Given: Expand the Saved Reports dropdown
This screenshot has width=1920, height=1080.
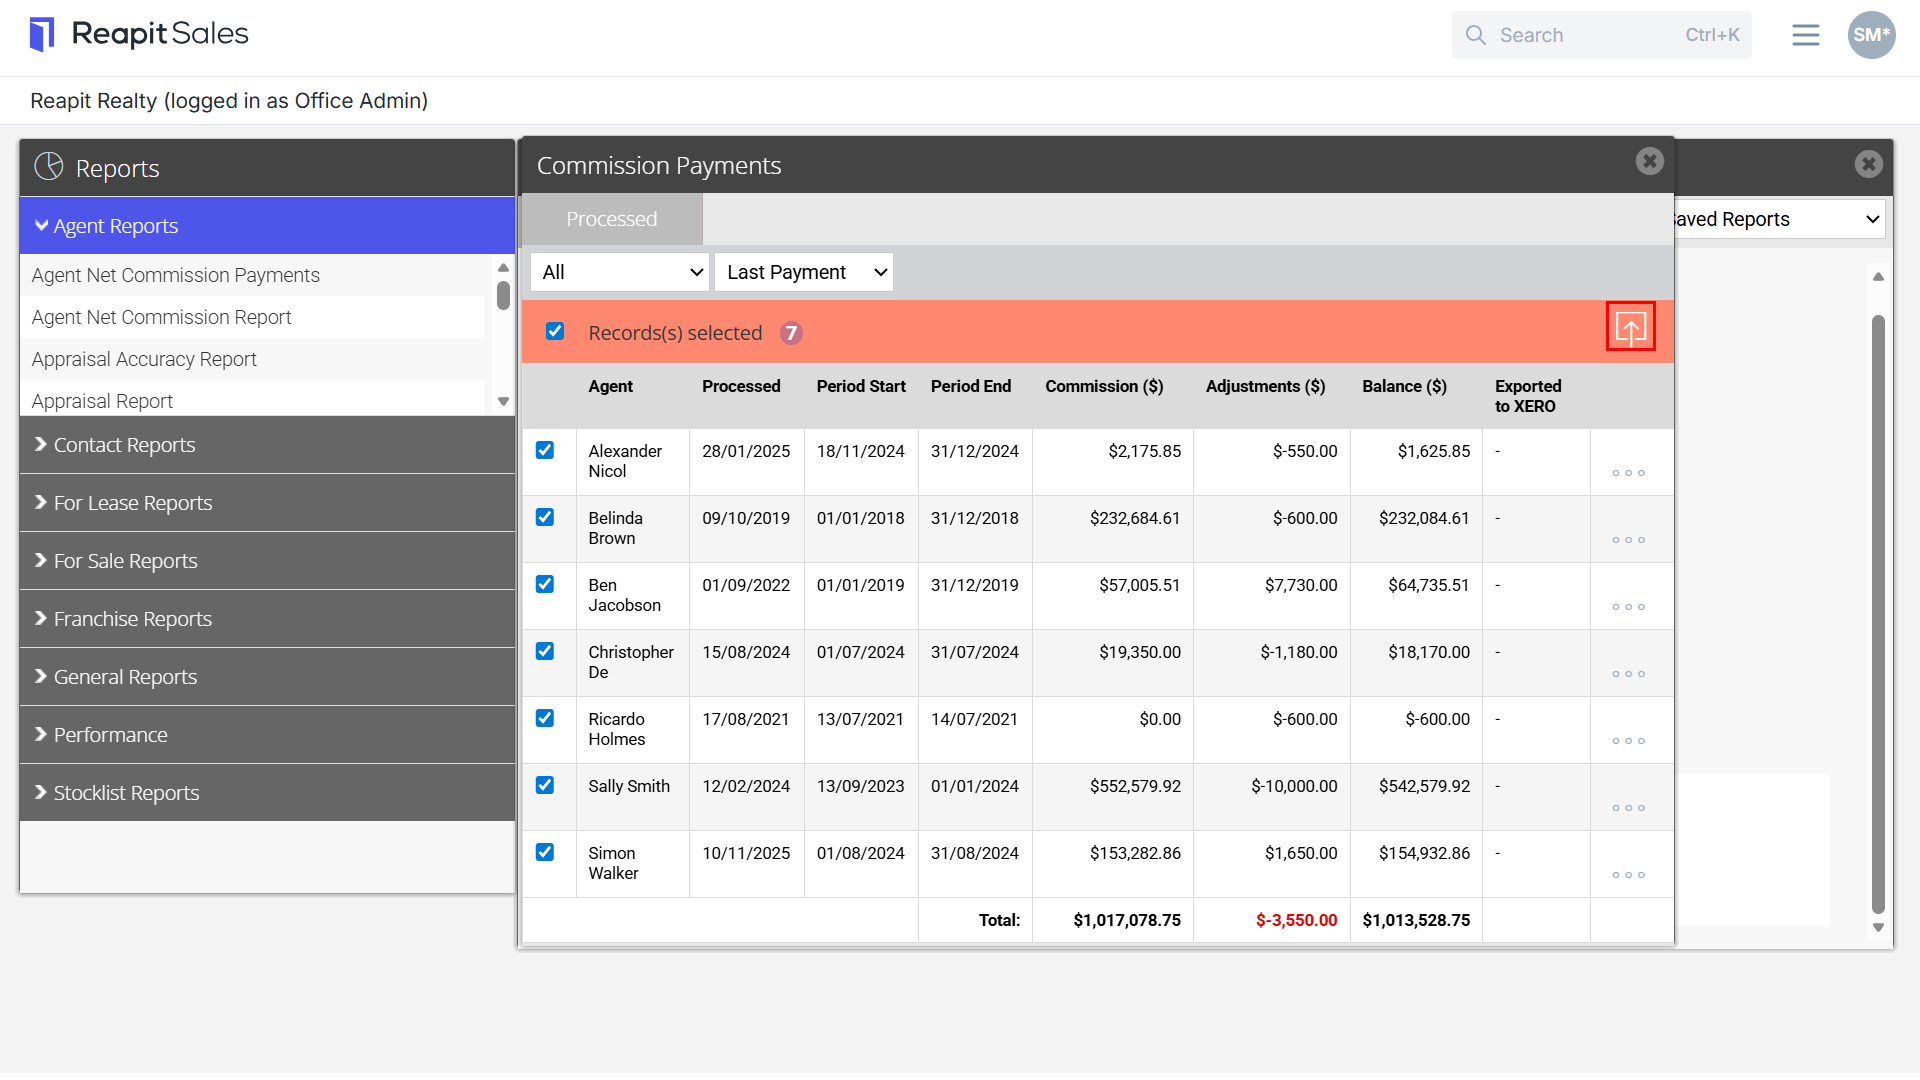Looking at the screenshot, I should click(1778, 219).
